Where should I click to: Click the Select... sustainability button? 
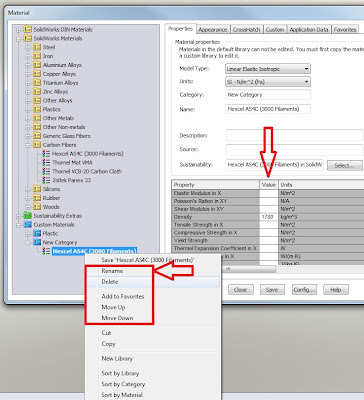345,165
